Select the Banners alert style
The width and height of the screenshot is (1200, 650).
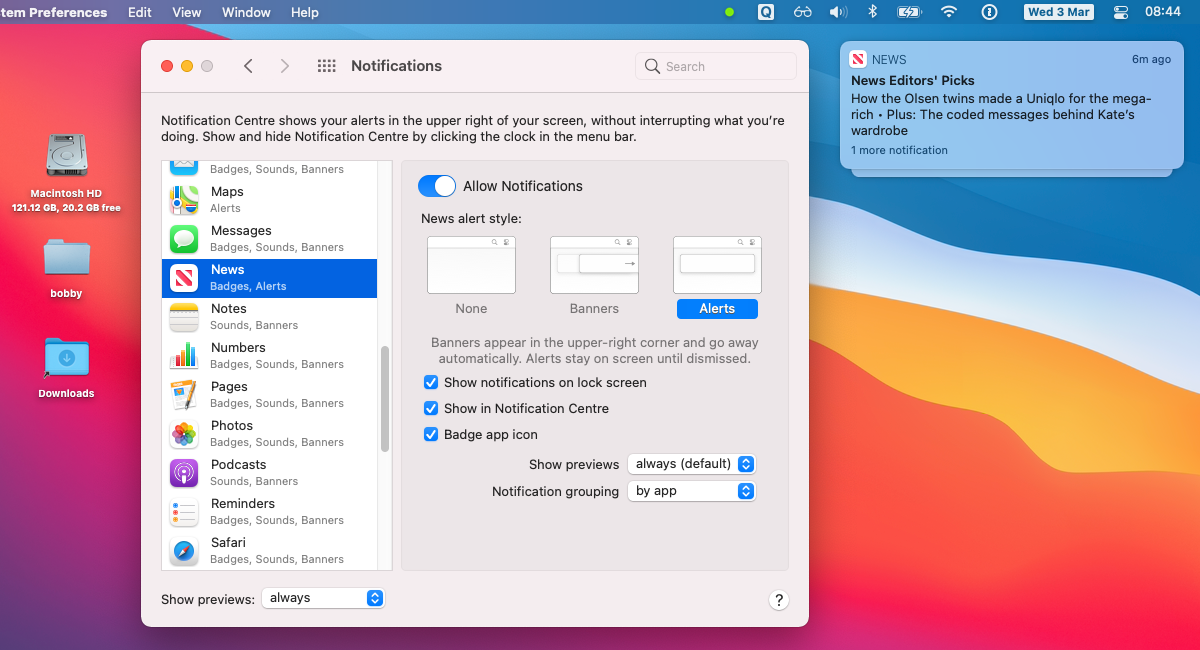[x=594, y=264]
